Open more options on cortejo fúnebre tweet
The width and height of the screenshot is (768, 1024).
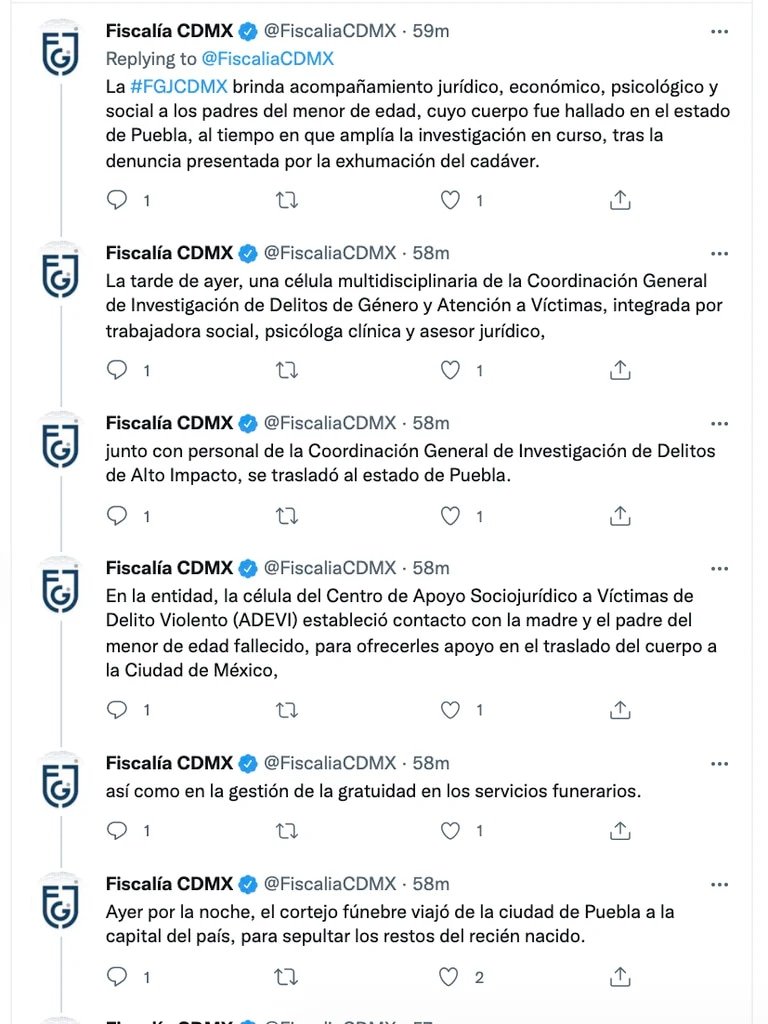coord(719,884)
